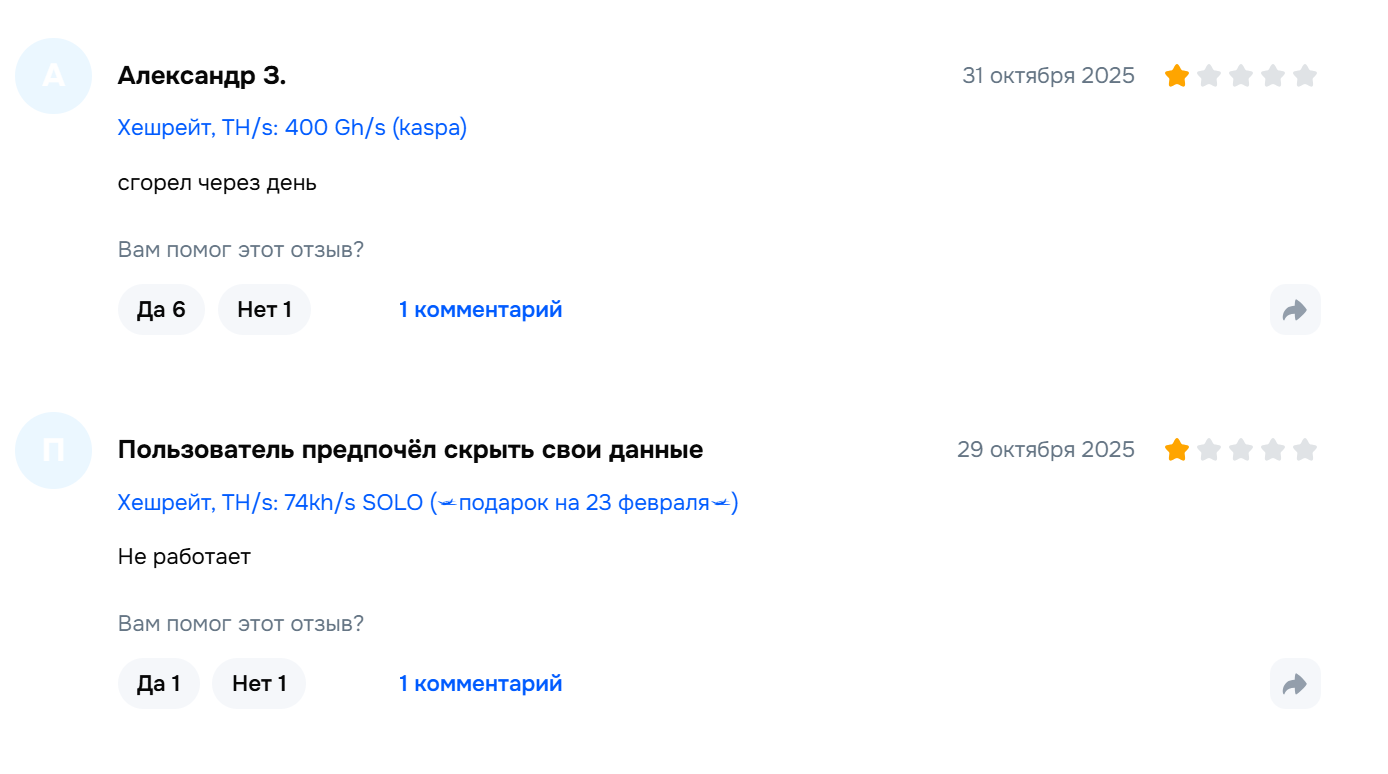
Task: Click the 31 октября 2025 review date
Action: pos(1048,76)
